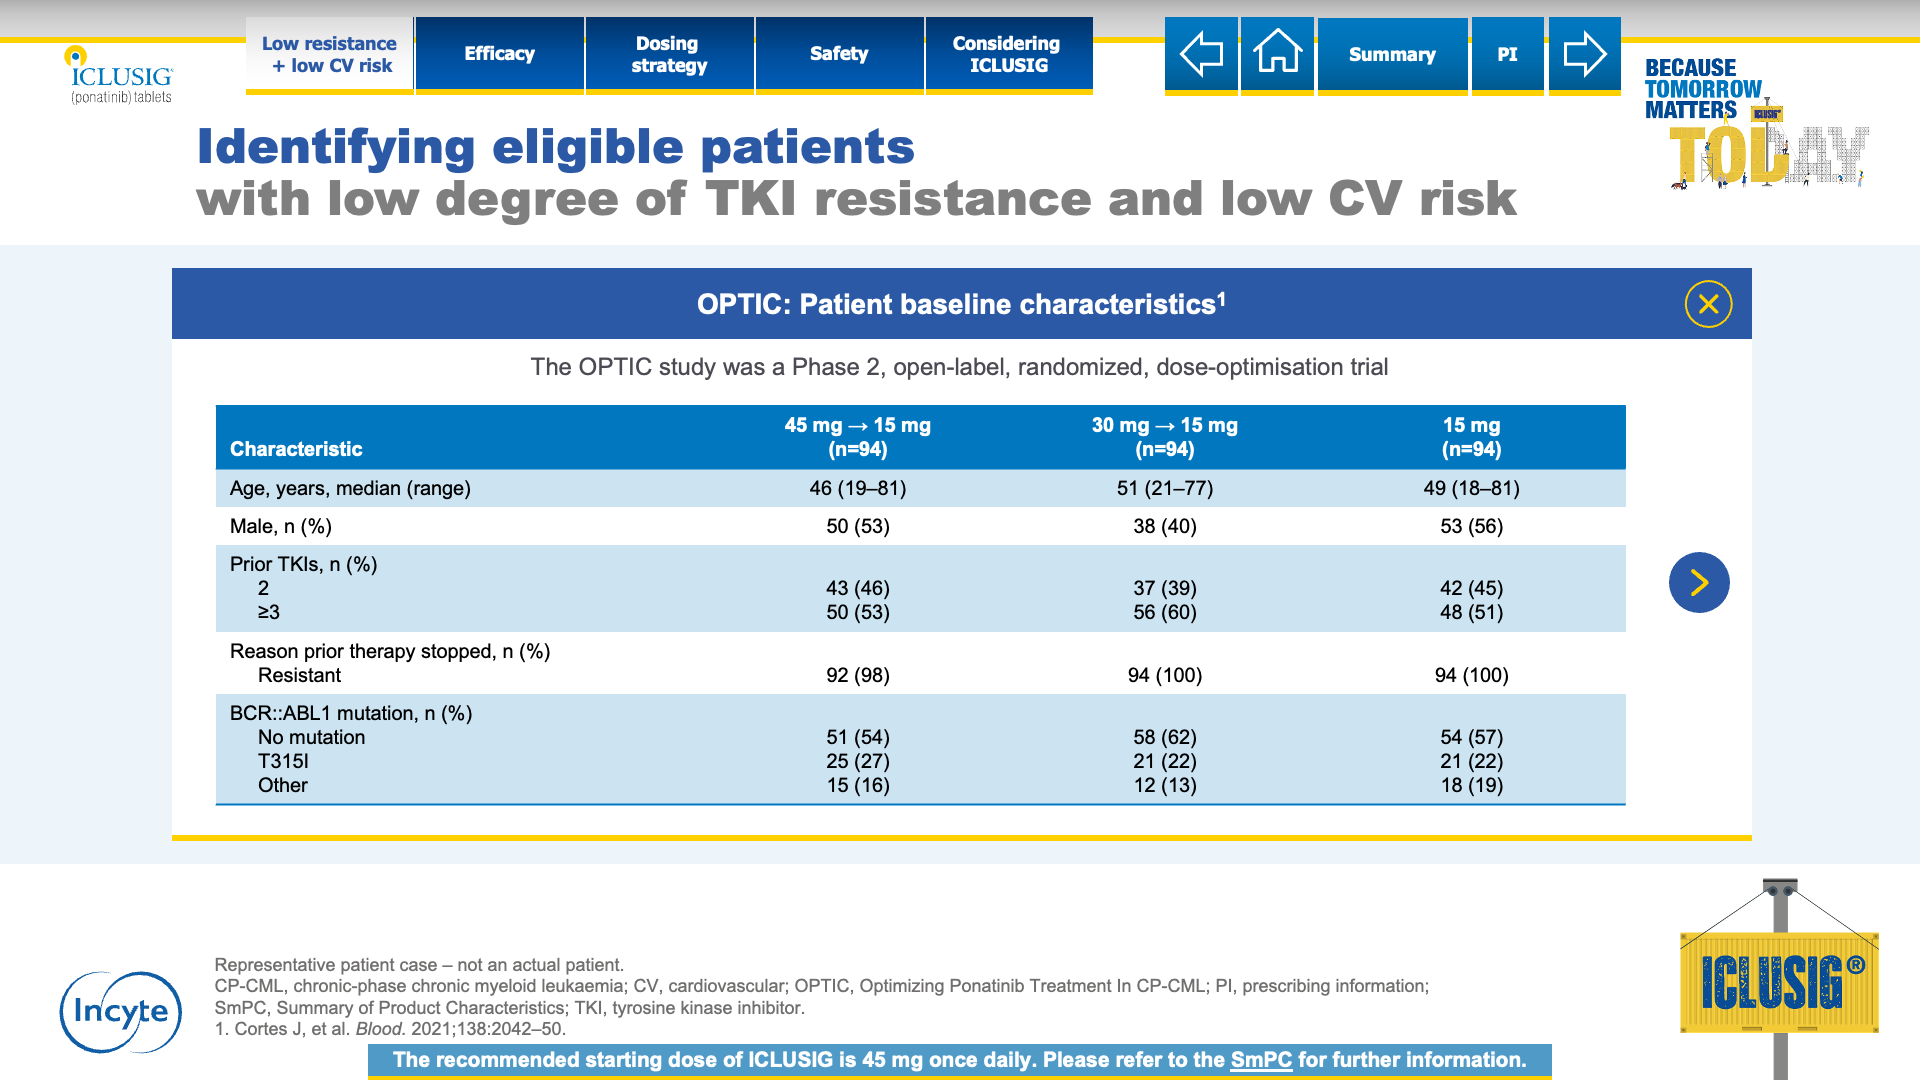Click the Incyte logo

(x=121, y=1012)
